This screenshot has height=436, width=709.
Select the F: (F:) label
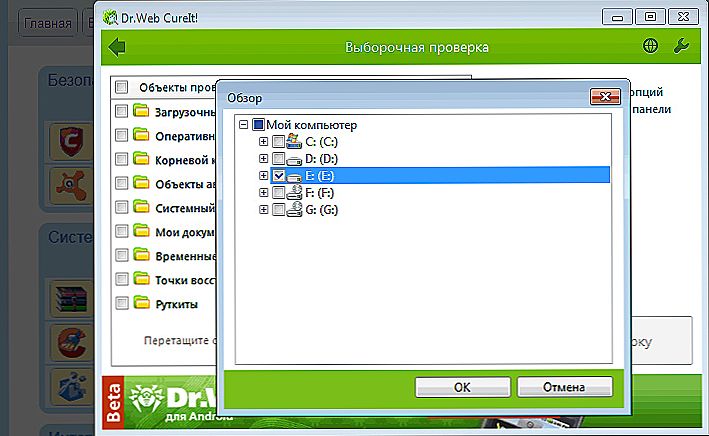click(x=320, y=193)
